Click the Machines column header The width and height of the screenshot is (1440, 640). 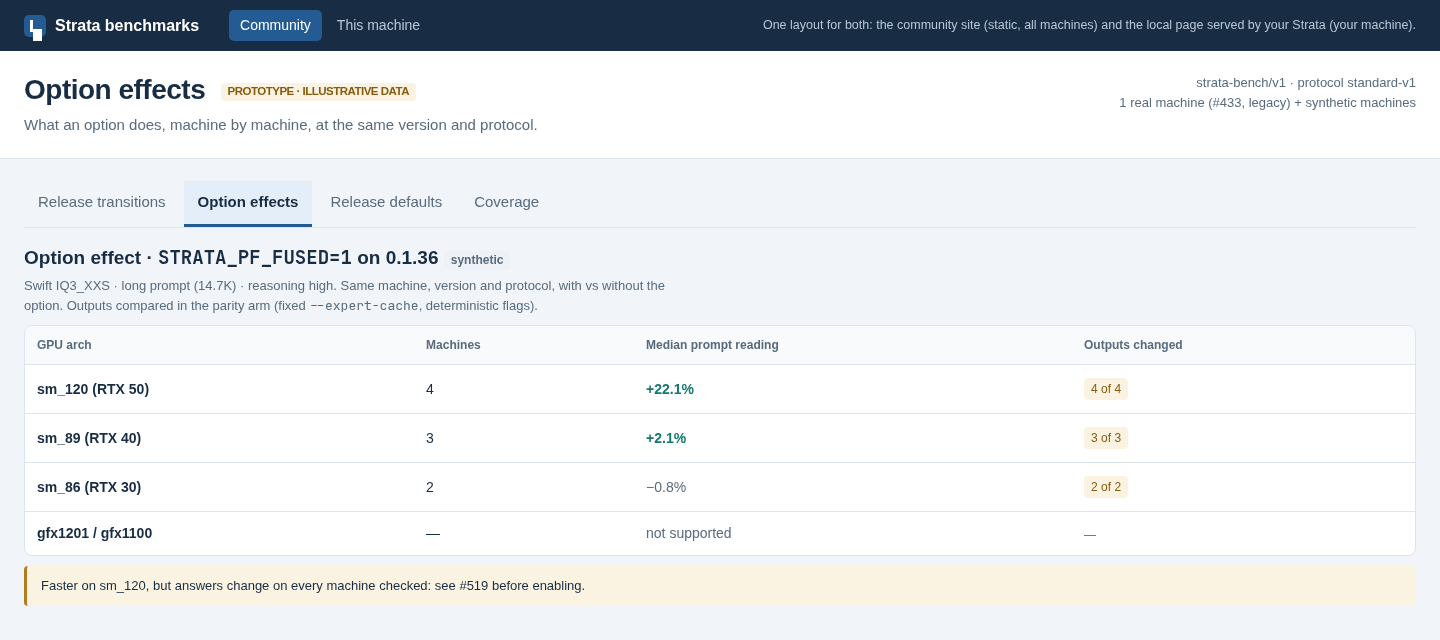(x=453, y=345)
